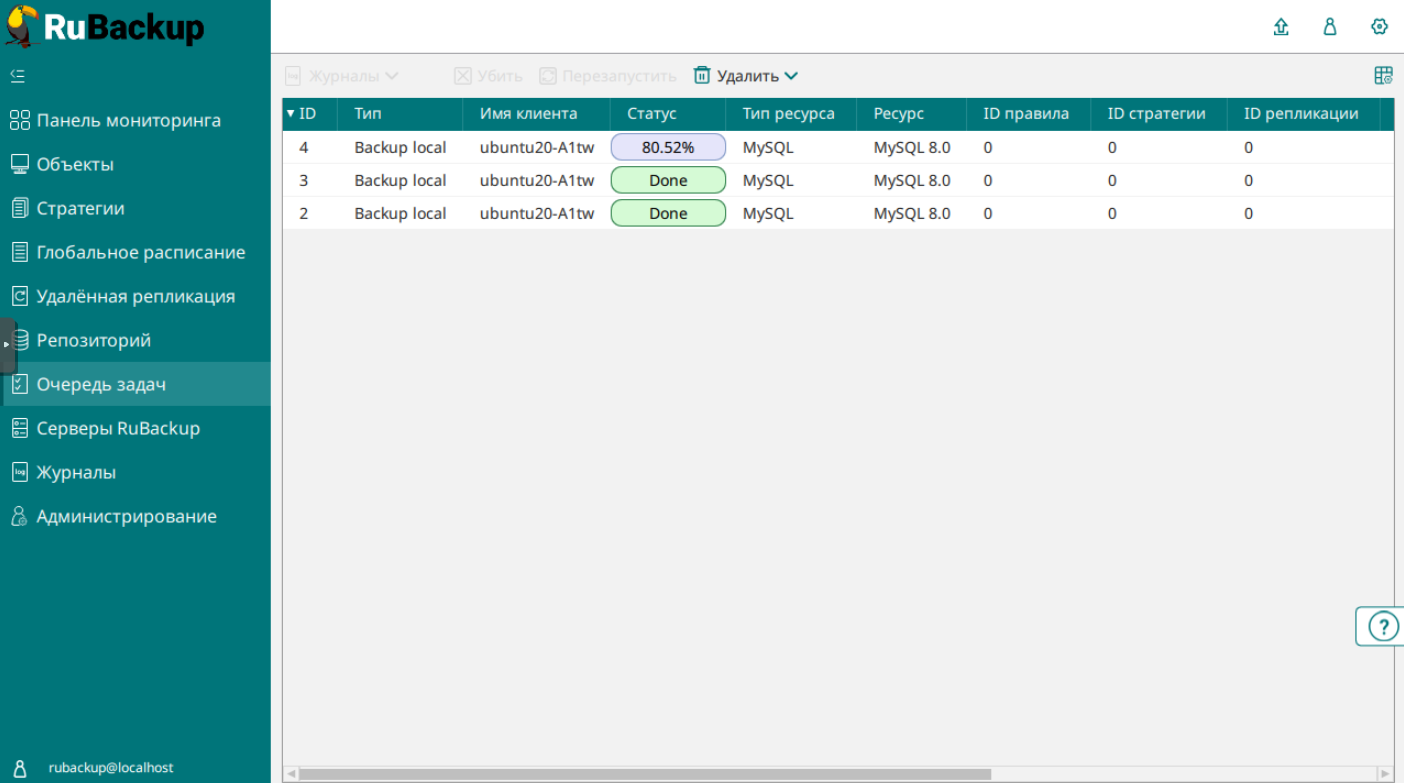Open the user profile icon in top bar

1330,27
